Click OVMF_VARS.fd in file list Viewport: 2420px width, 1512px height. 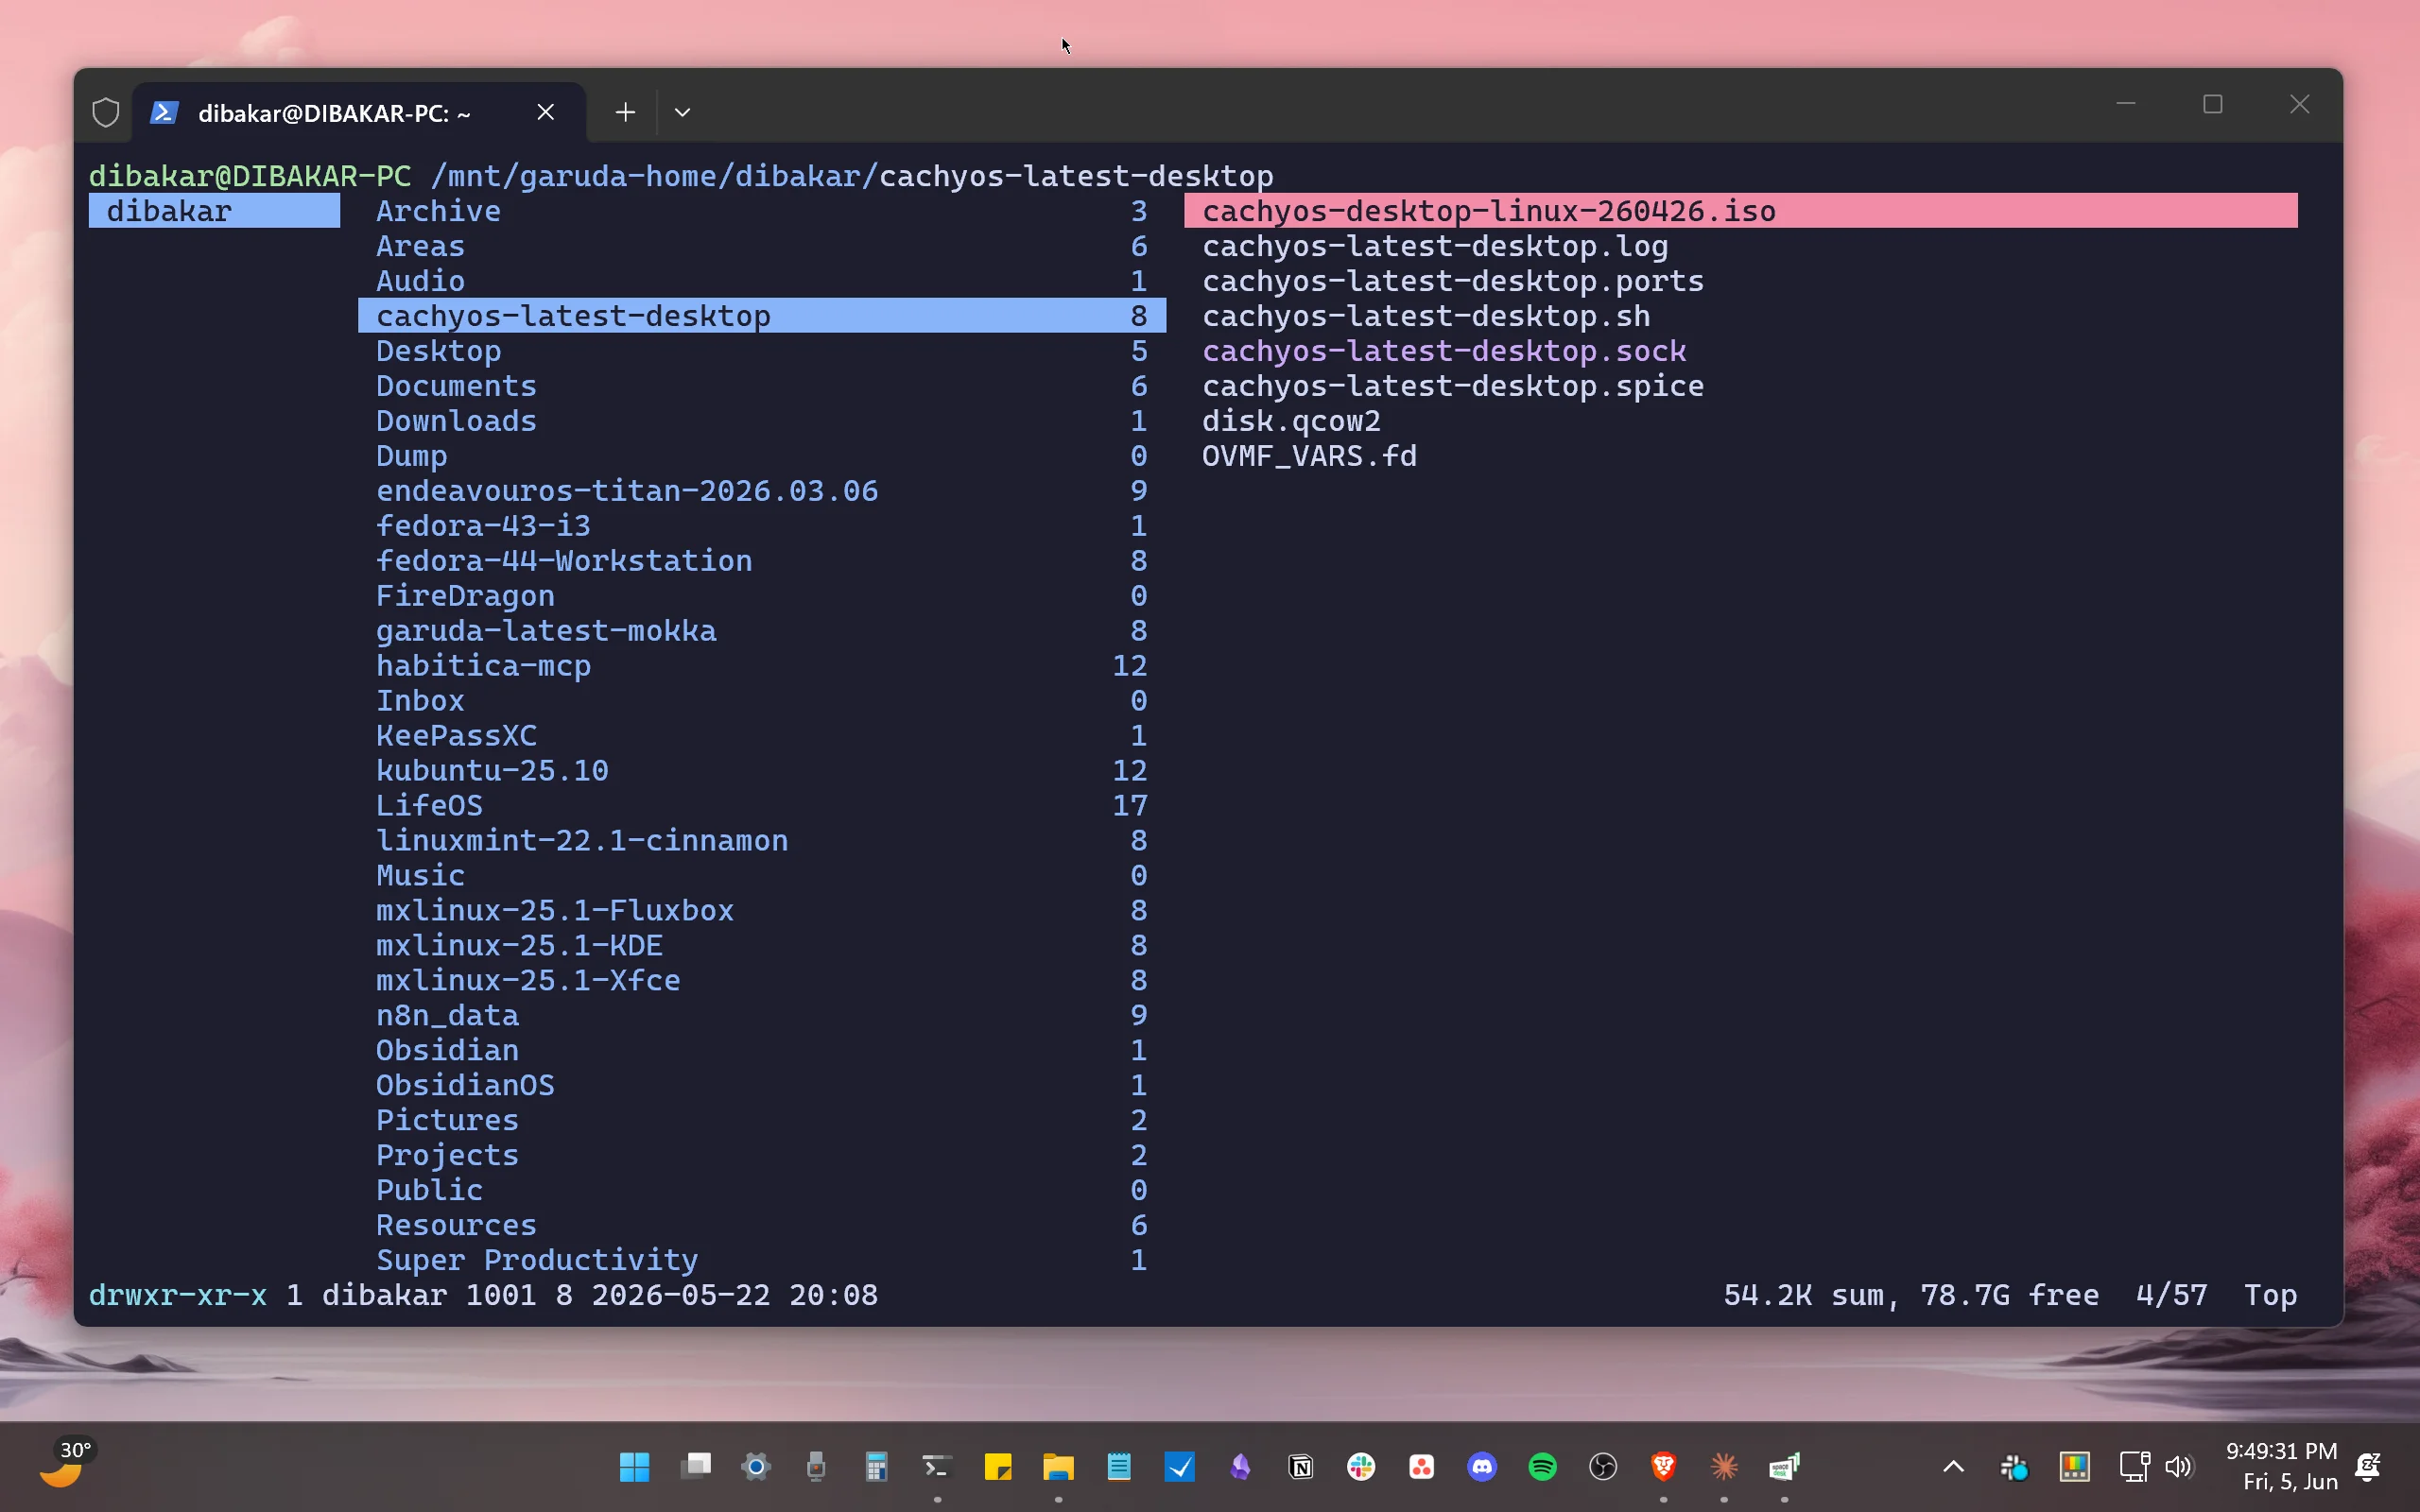coord(1309,456)
